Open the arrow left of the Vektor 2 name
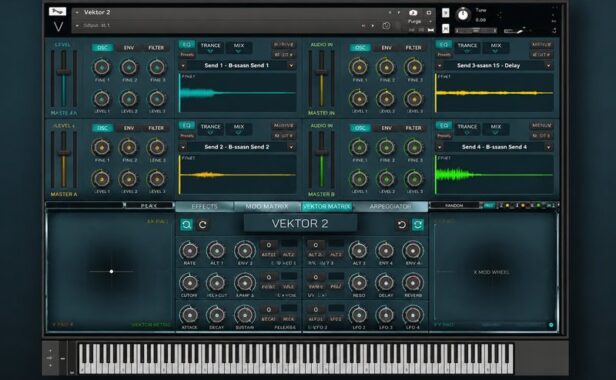 point(77,13)
